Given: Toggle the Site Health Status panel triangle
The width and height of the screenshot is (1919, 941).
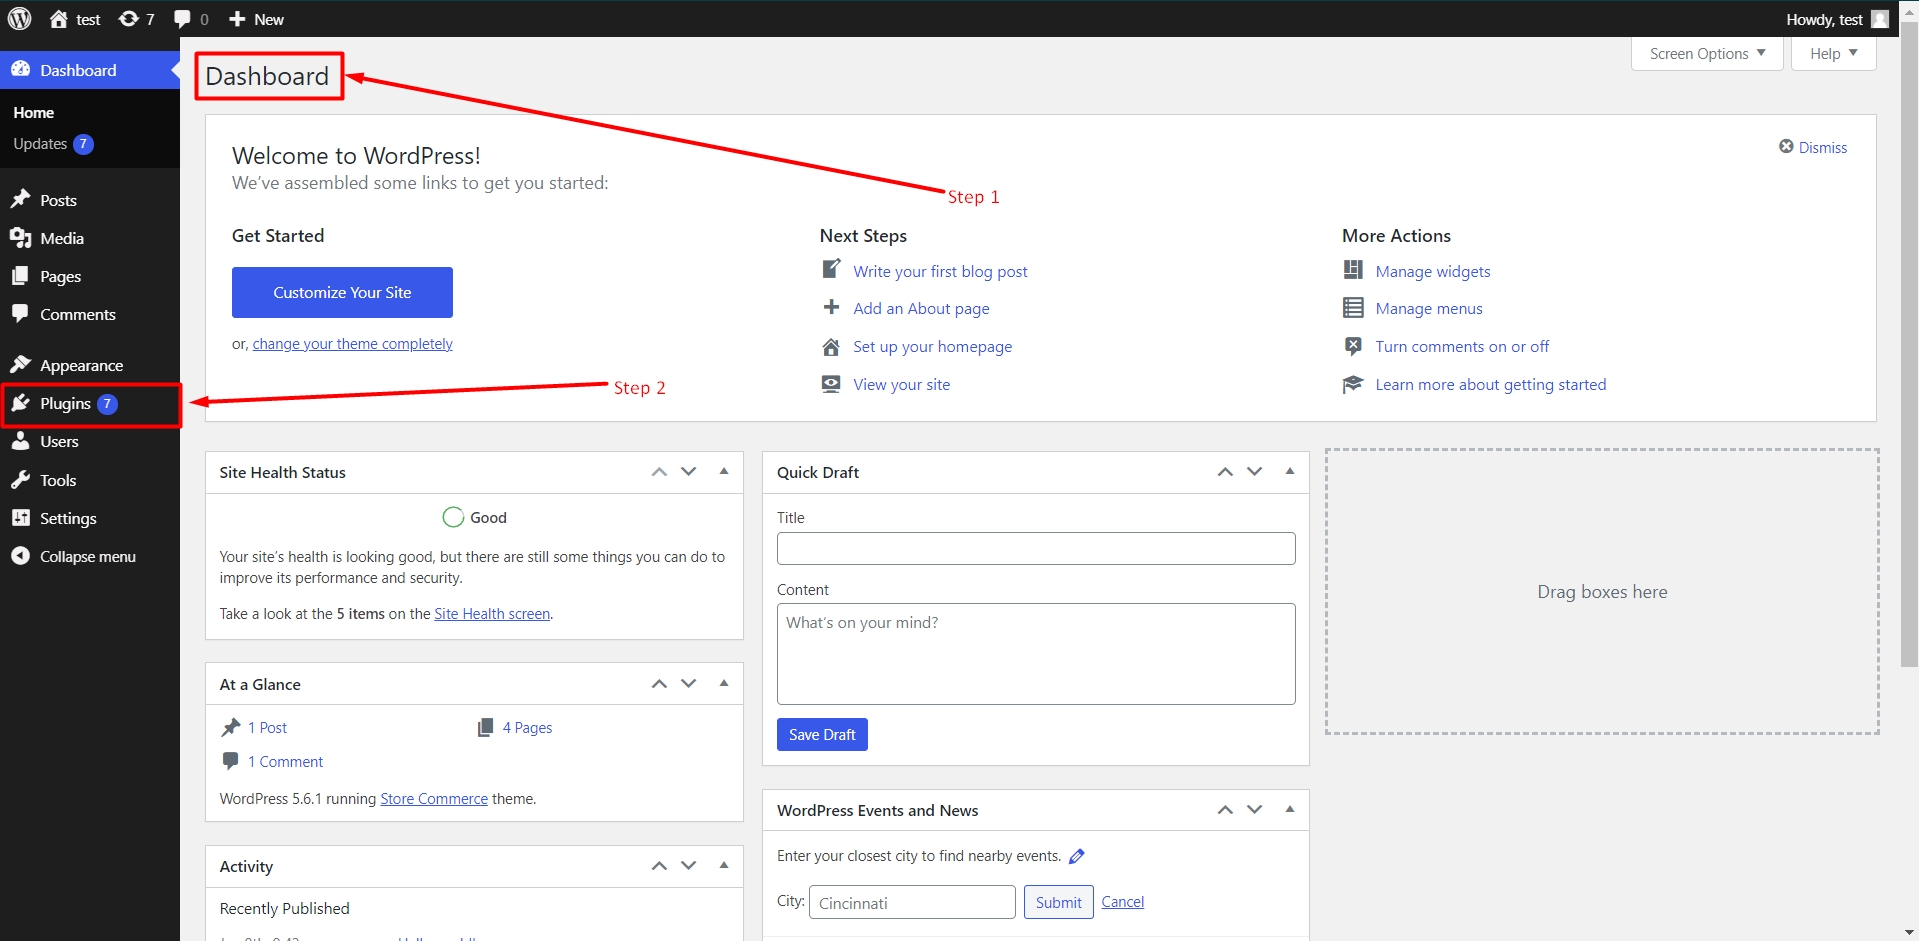Looking at the screenshot, I should click(x=724, y=471).
